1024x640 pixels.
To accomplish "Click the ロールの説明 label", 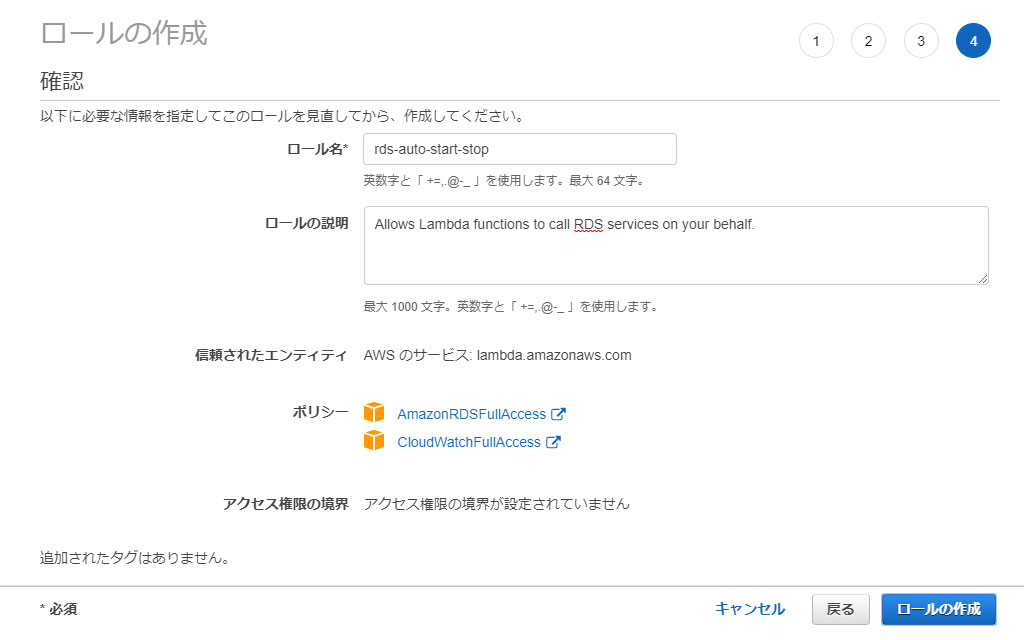I will point(306,223).
